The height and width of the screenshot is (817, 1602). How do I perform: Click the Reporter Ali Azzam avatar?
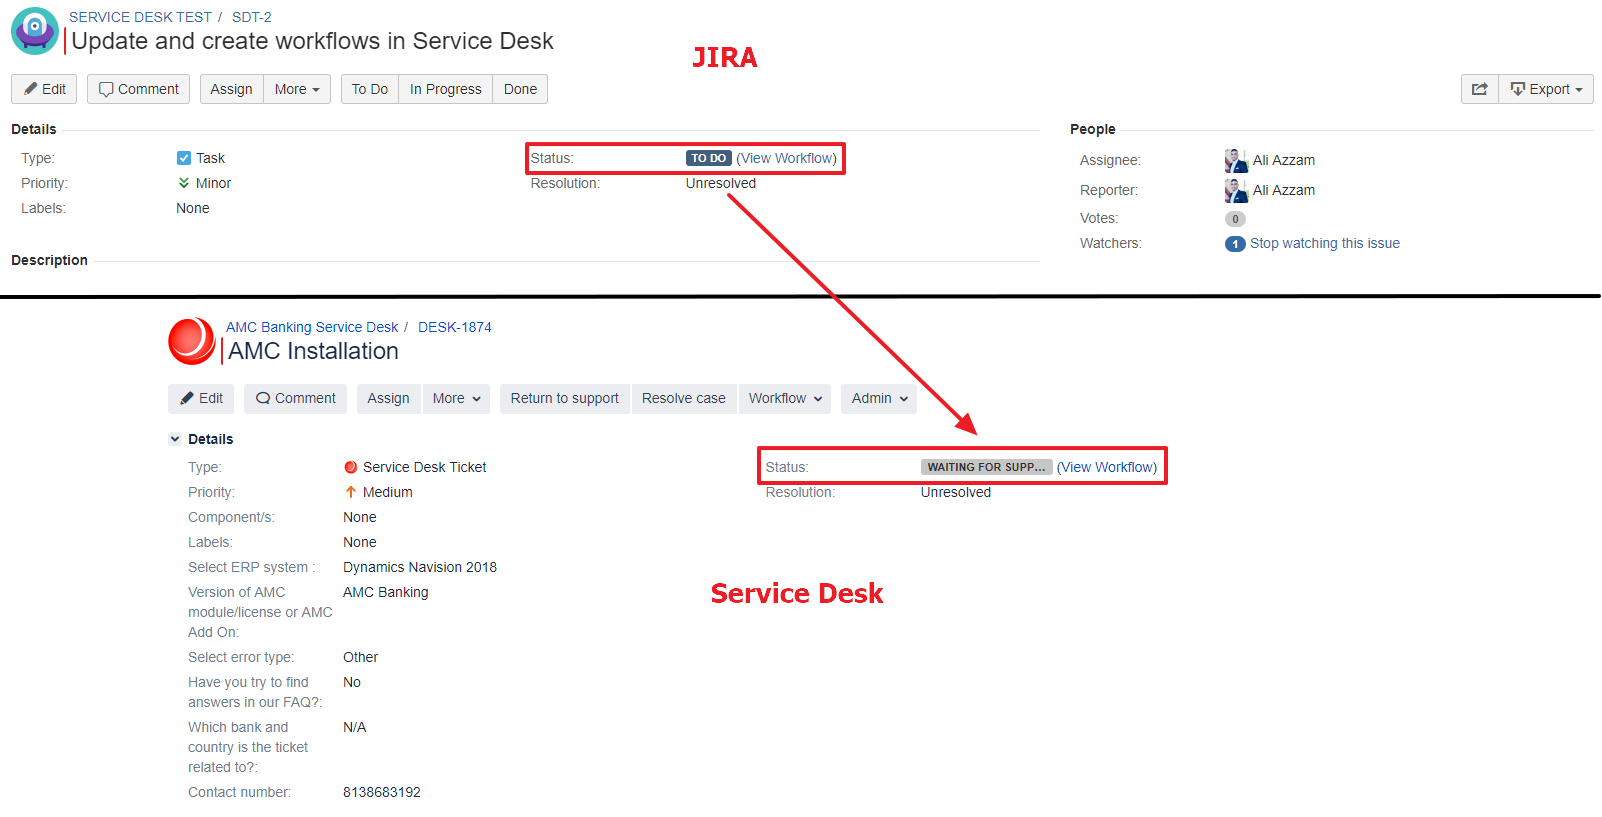(x=1236, y=190)
